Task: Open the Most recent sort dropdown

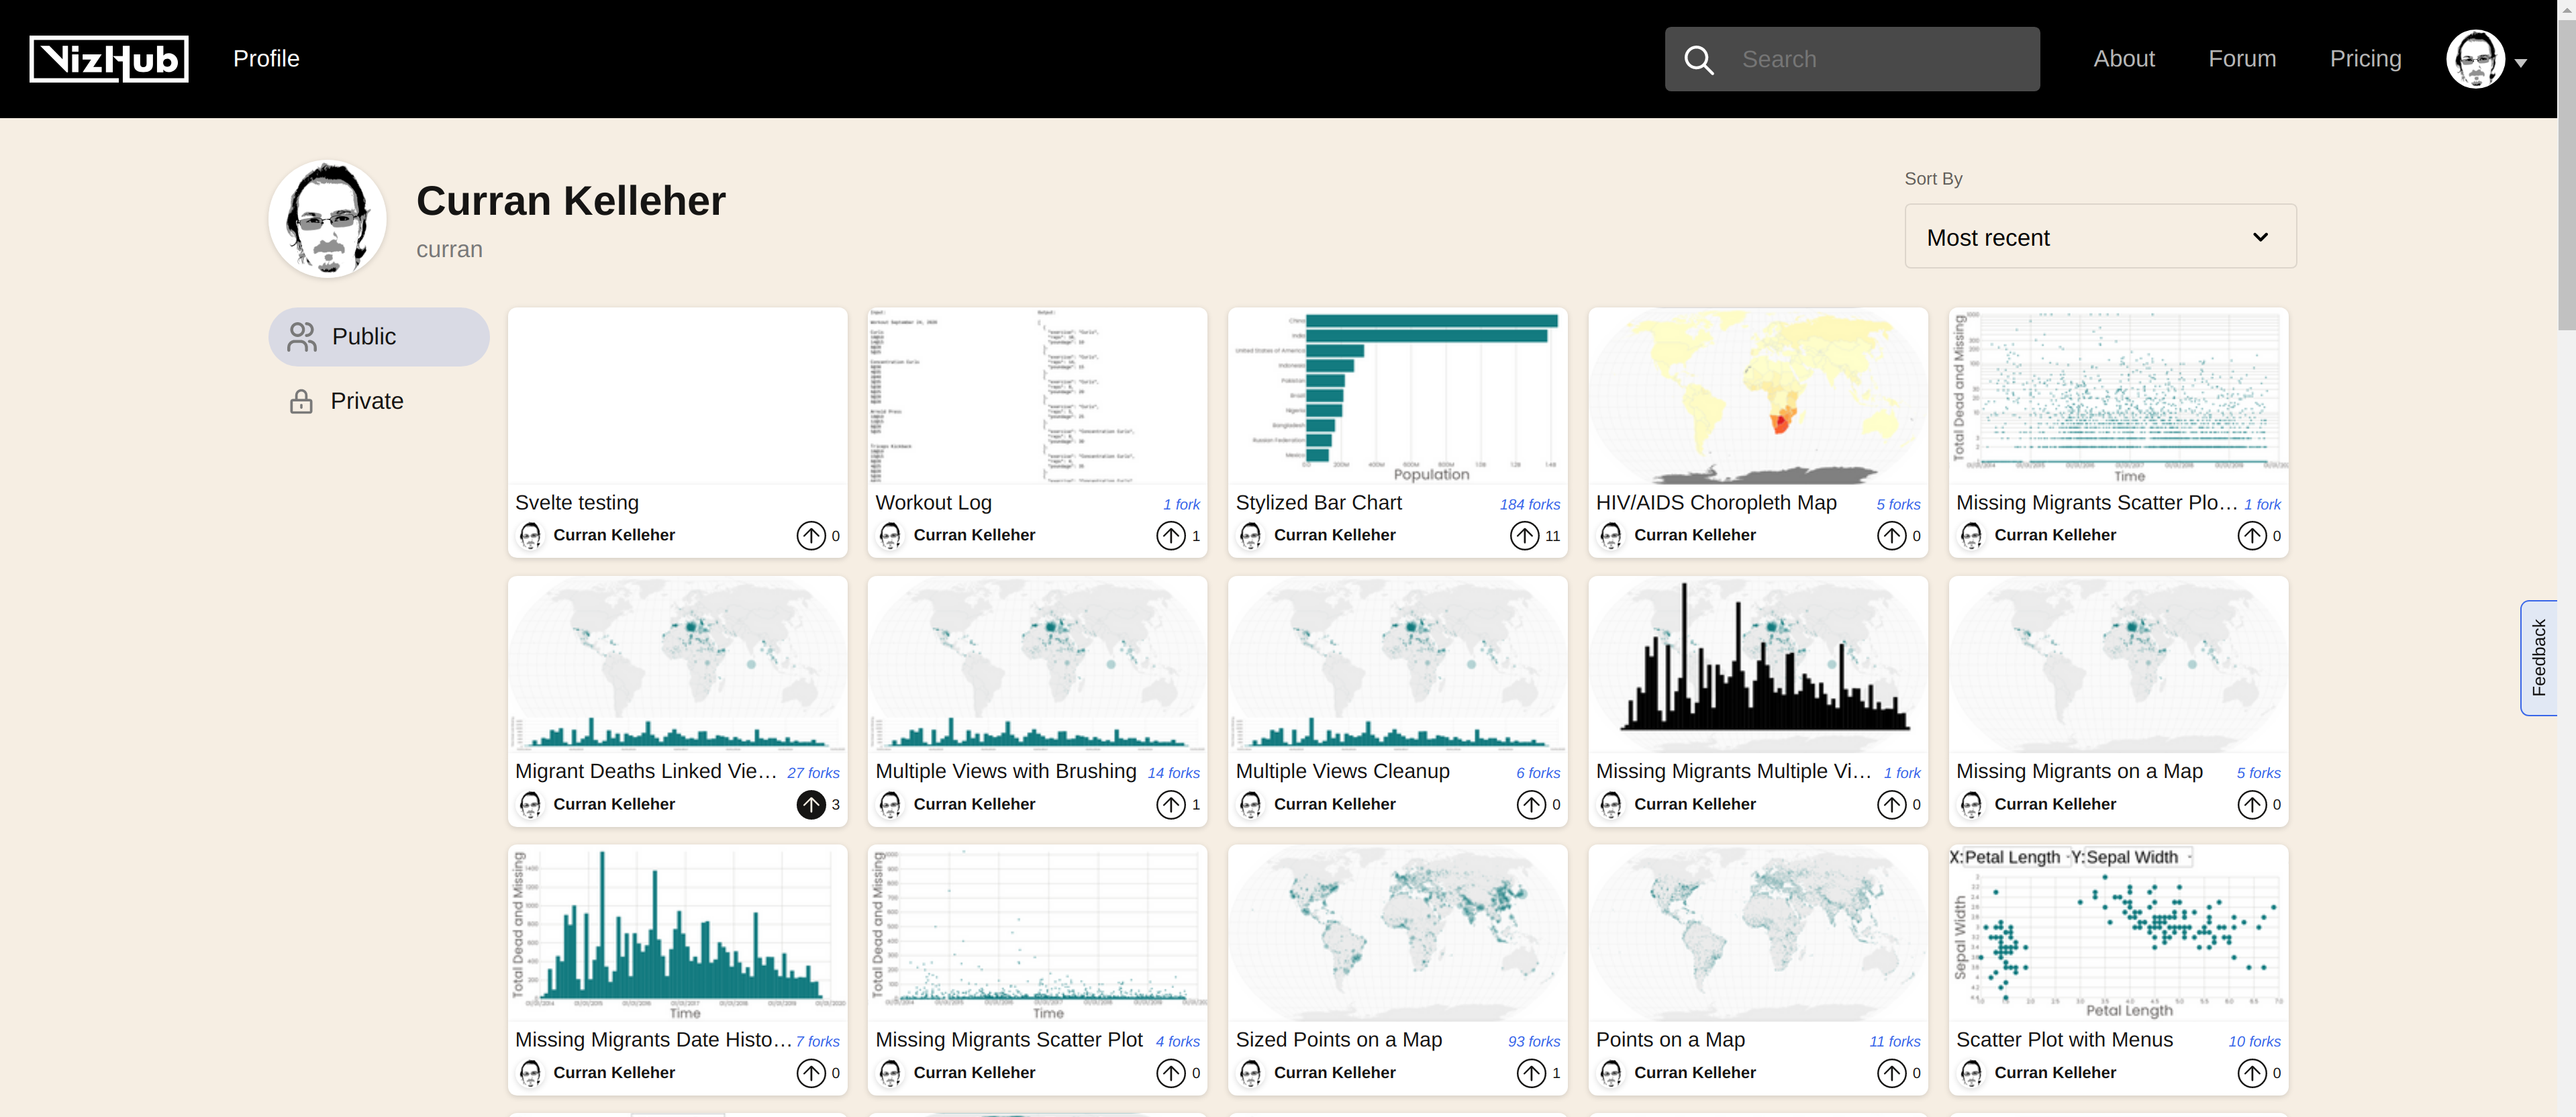Action: (2099, 237)
